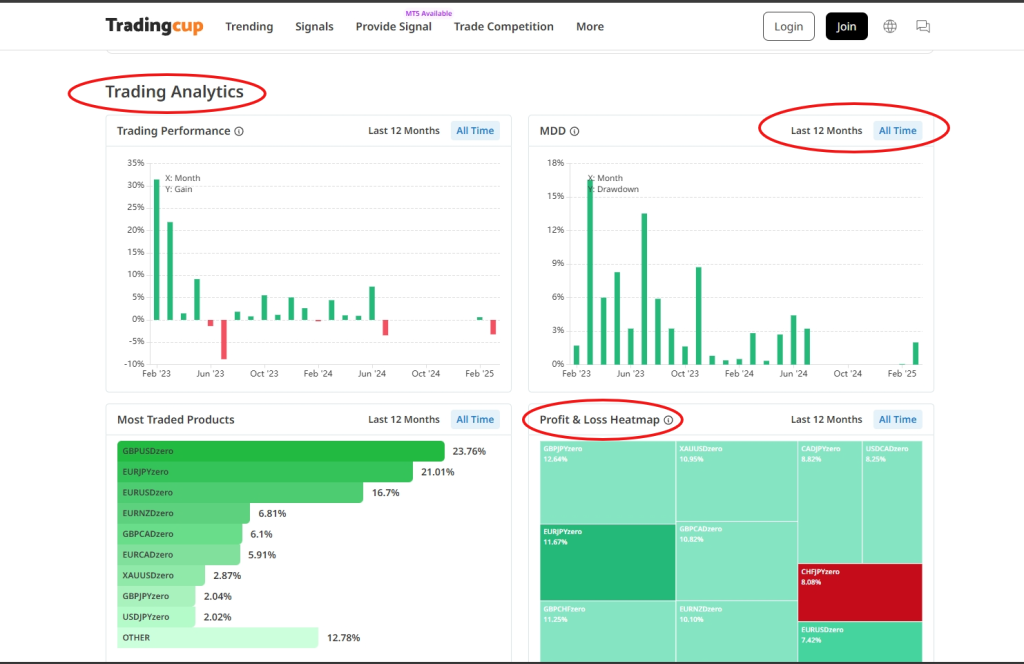Expand the More navigation menu
Screen dimensions: 1024x664
coord(589,27)
